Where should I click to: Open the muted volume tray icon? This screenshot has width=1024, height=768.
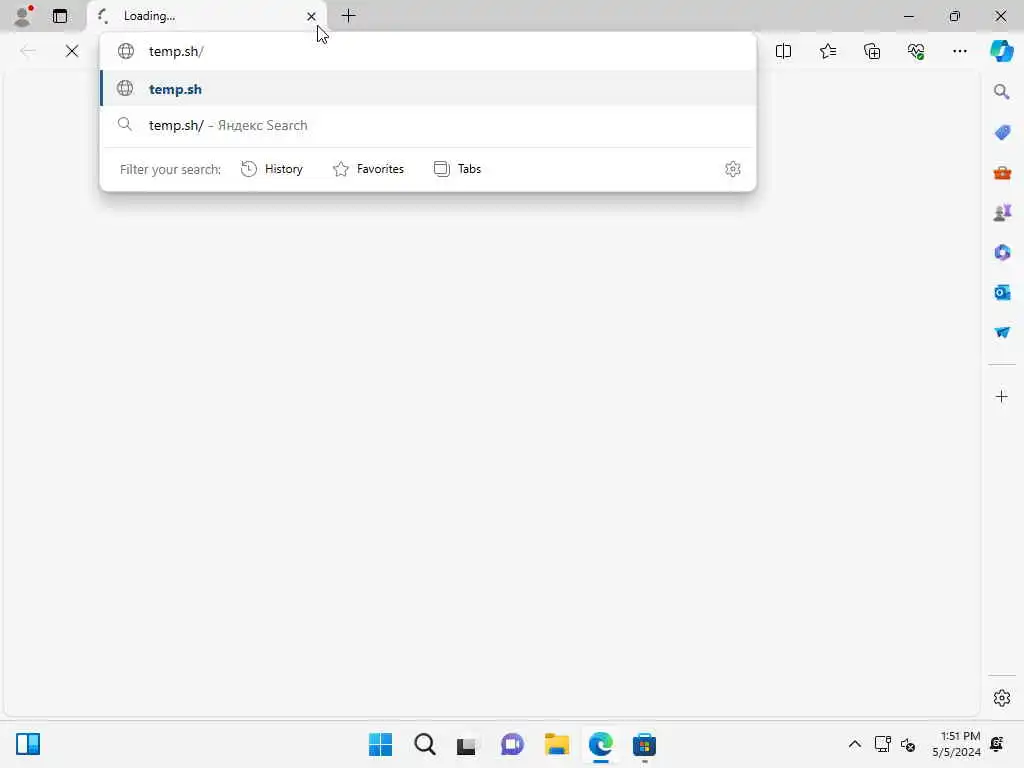click(908, 744)
